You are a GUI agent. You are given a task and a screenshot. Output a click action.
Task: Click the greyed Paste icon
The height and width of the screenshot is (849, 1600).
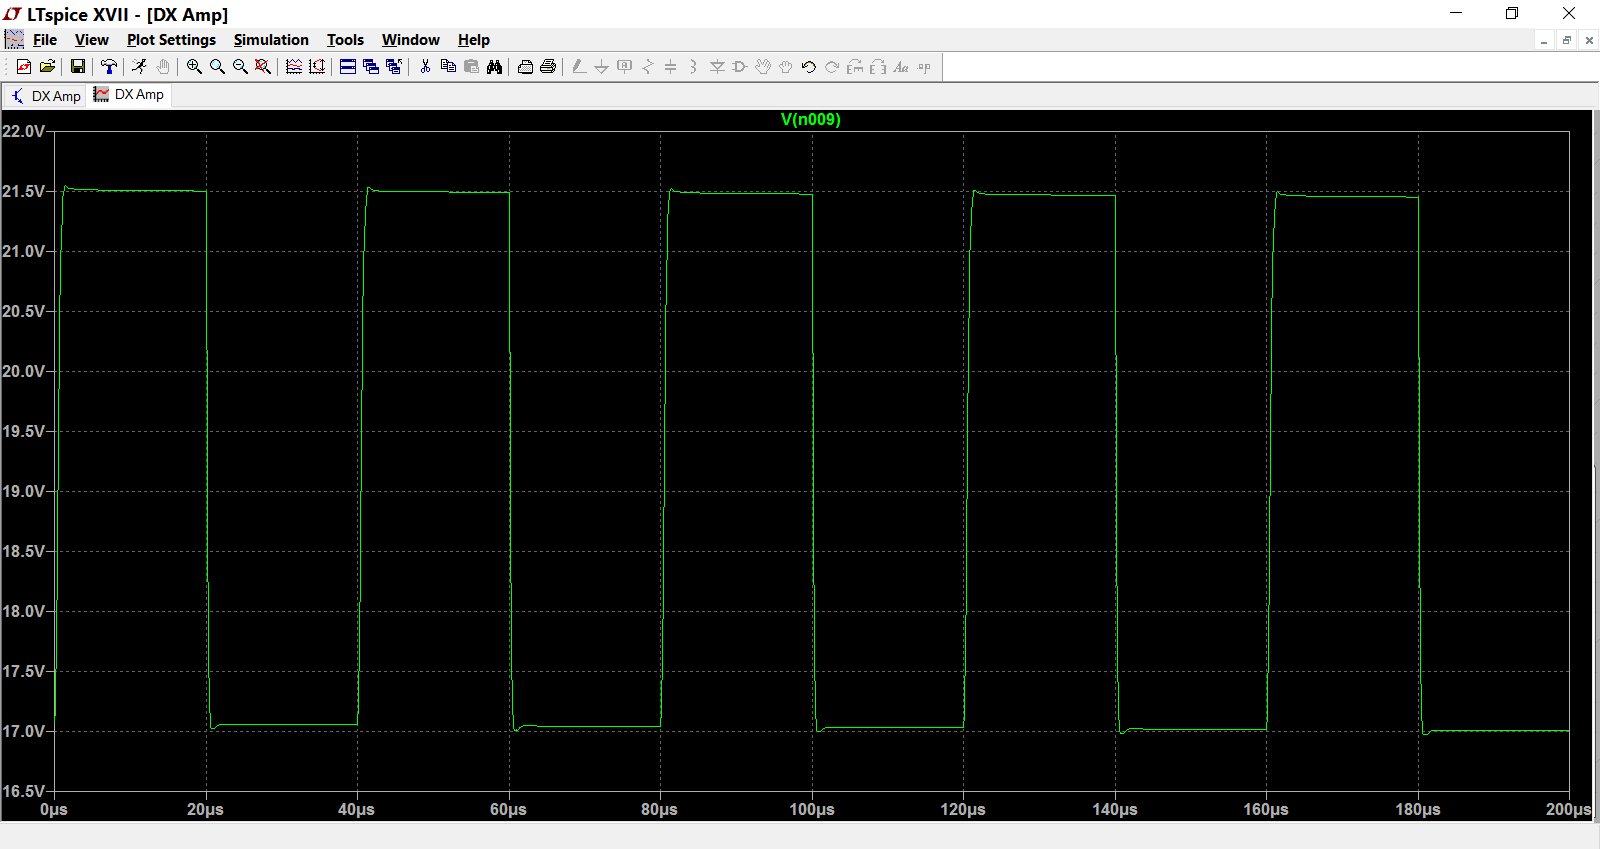point(471,67)
